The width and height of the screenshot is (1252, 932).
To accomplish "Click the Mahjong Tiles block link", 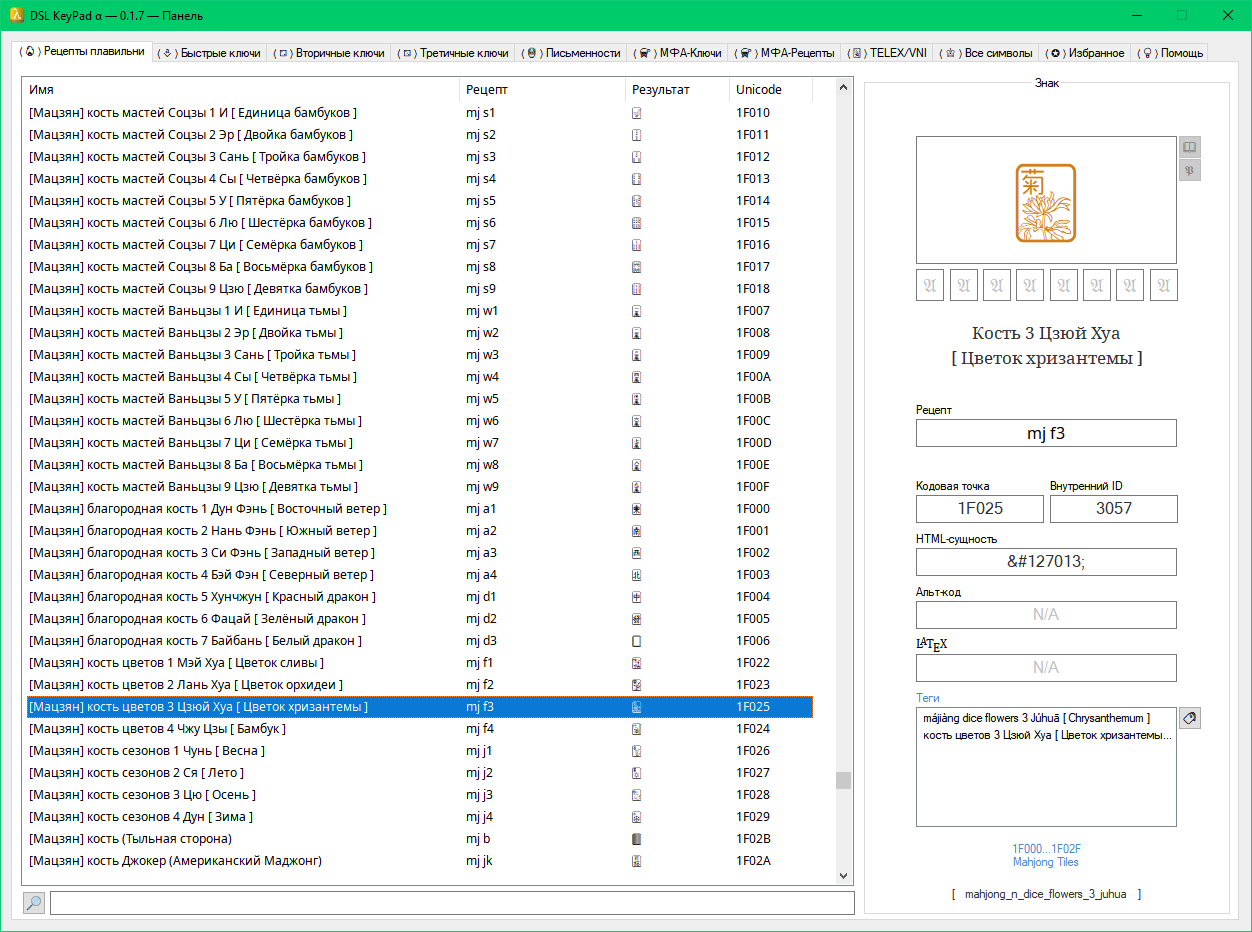I will (x=1045, y=862).
